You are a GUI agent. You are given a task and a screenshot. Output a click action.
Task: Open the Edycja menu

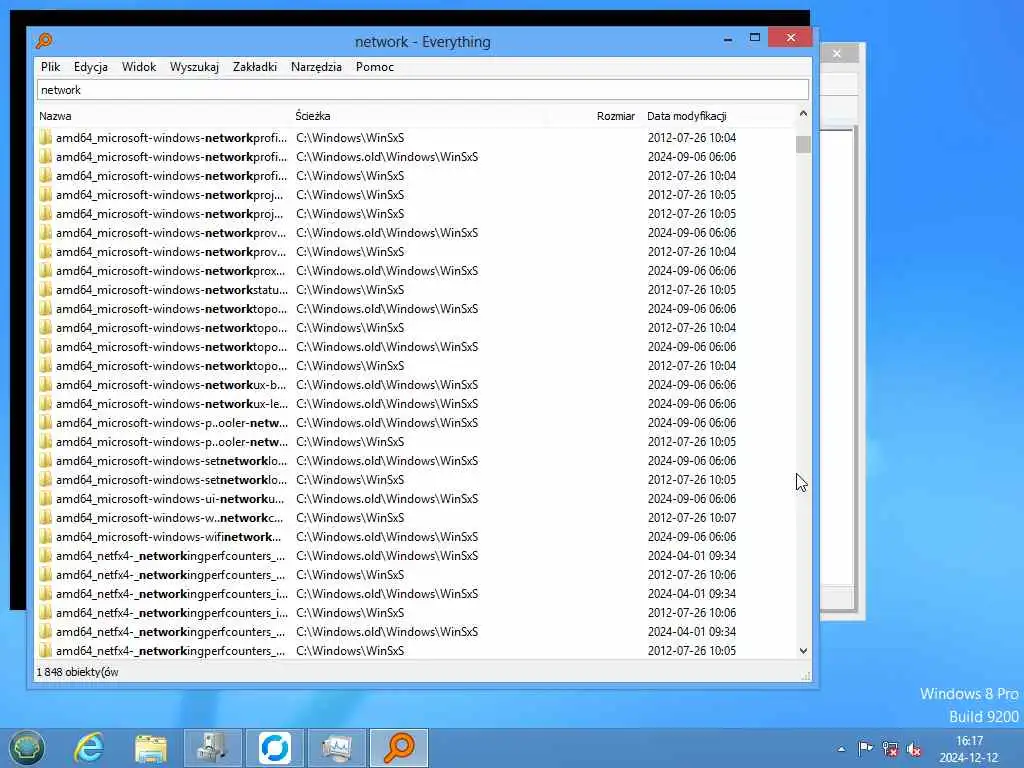pos(91,67)
